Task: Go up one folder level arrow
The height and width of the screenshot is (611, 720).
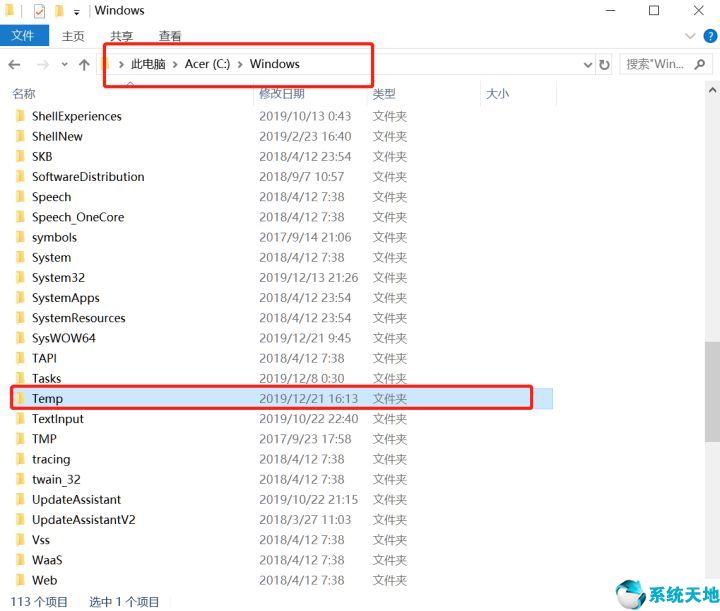Action: pyautogui.click(x=84, y=64)
